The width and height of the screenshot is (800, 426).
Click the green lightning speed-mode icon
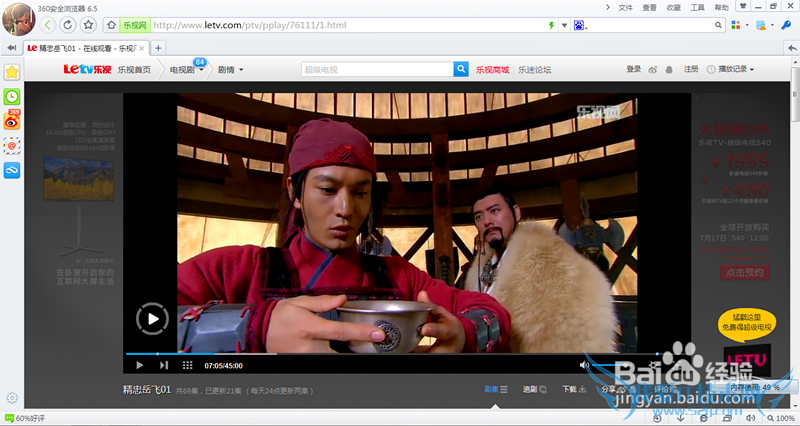tap(552, 25)
